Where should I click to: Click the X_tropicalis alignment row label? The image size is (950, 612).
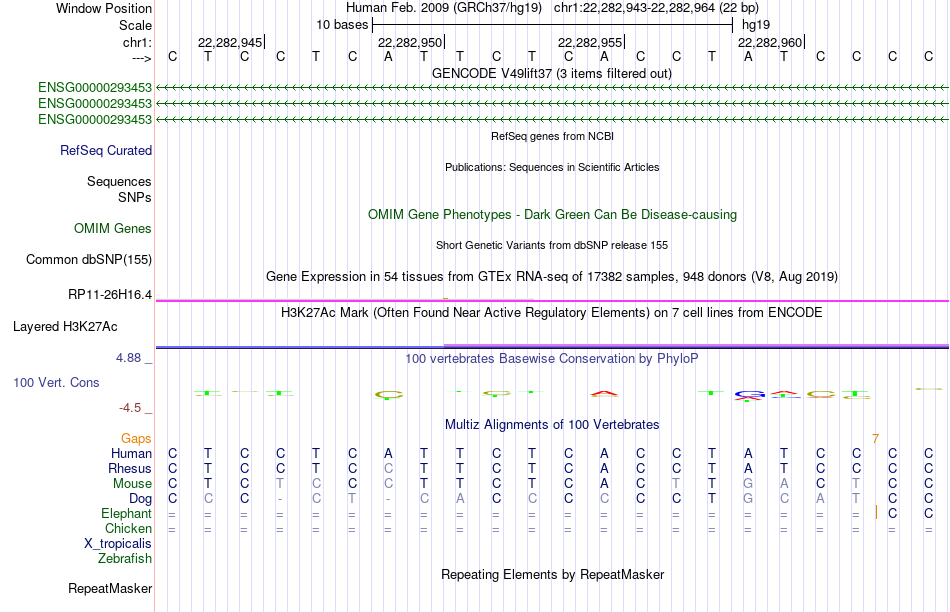[118, 544]
